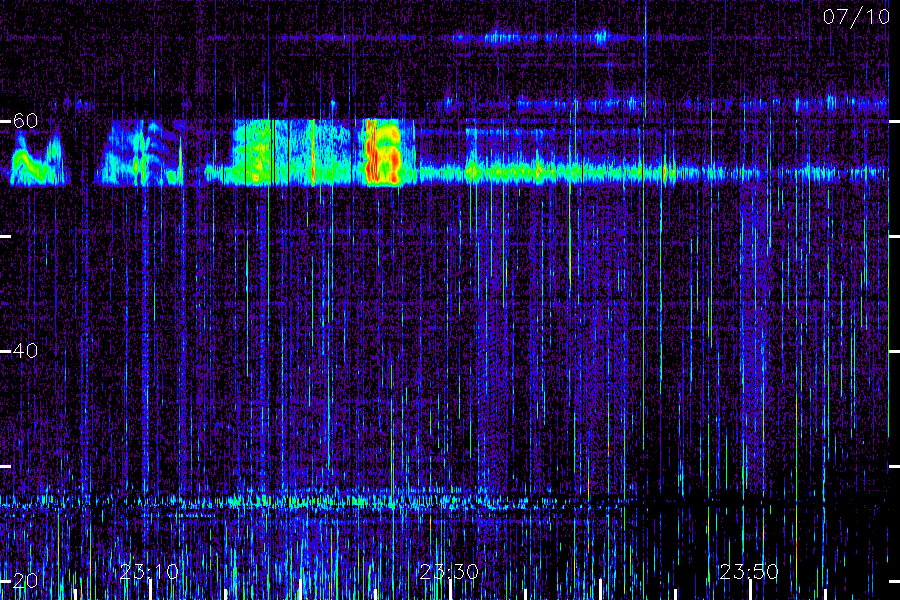
Task: Select the 20 frequency axis label
Action: click(x=25, y=580)
